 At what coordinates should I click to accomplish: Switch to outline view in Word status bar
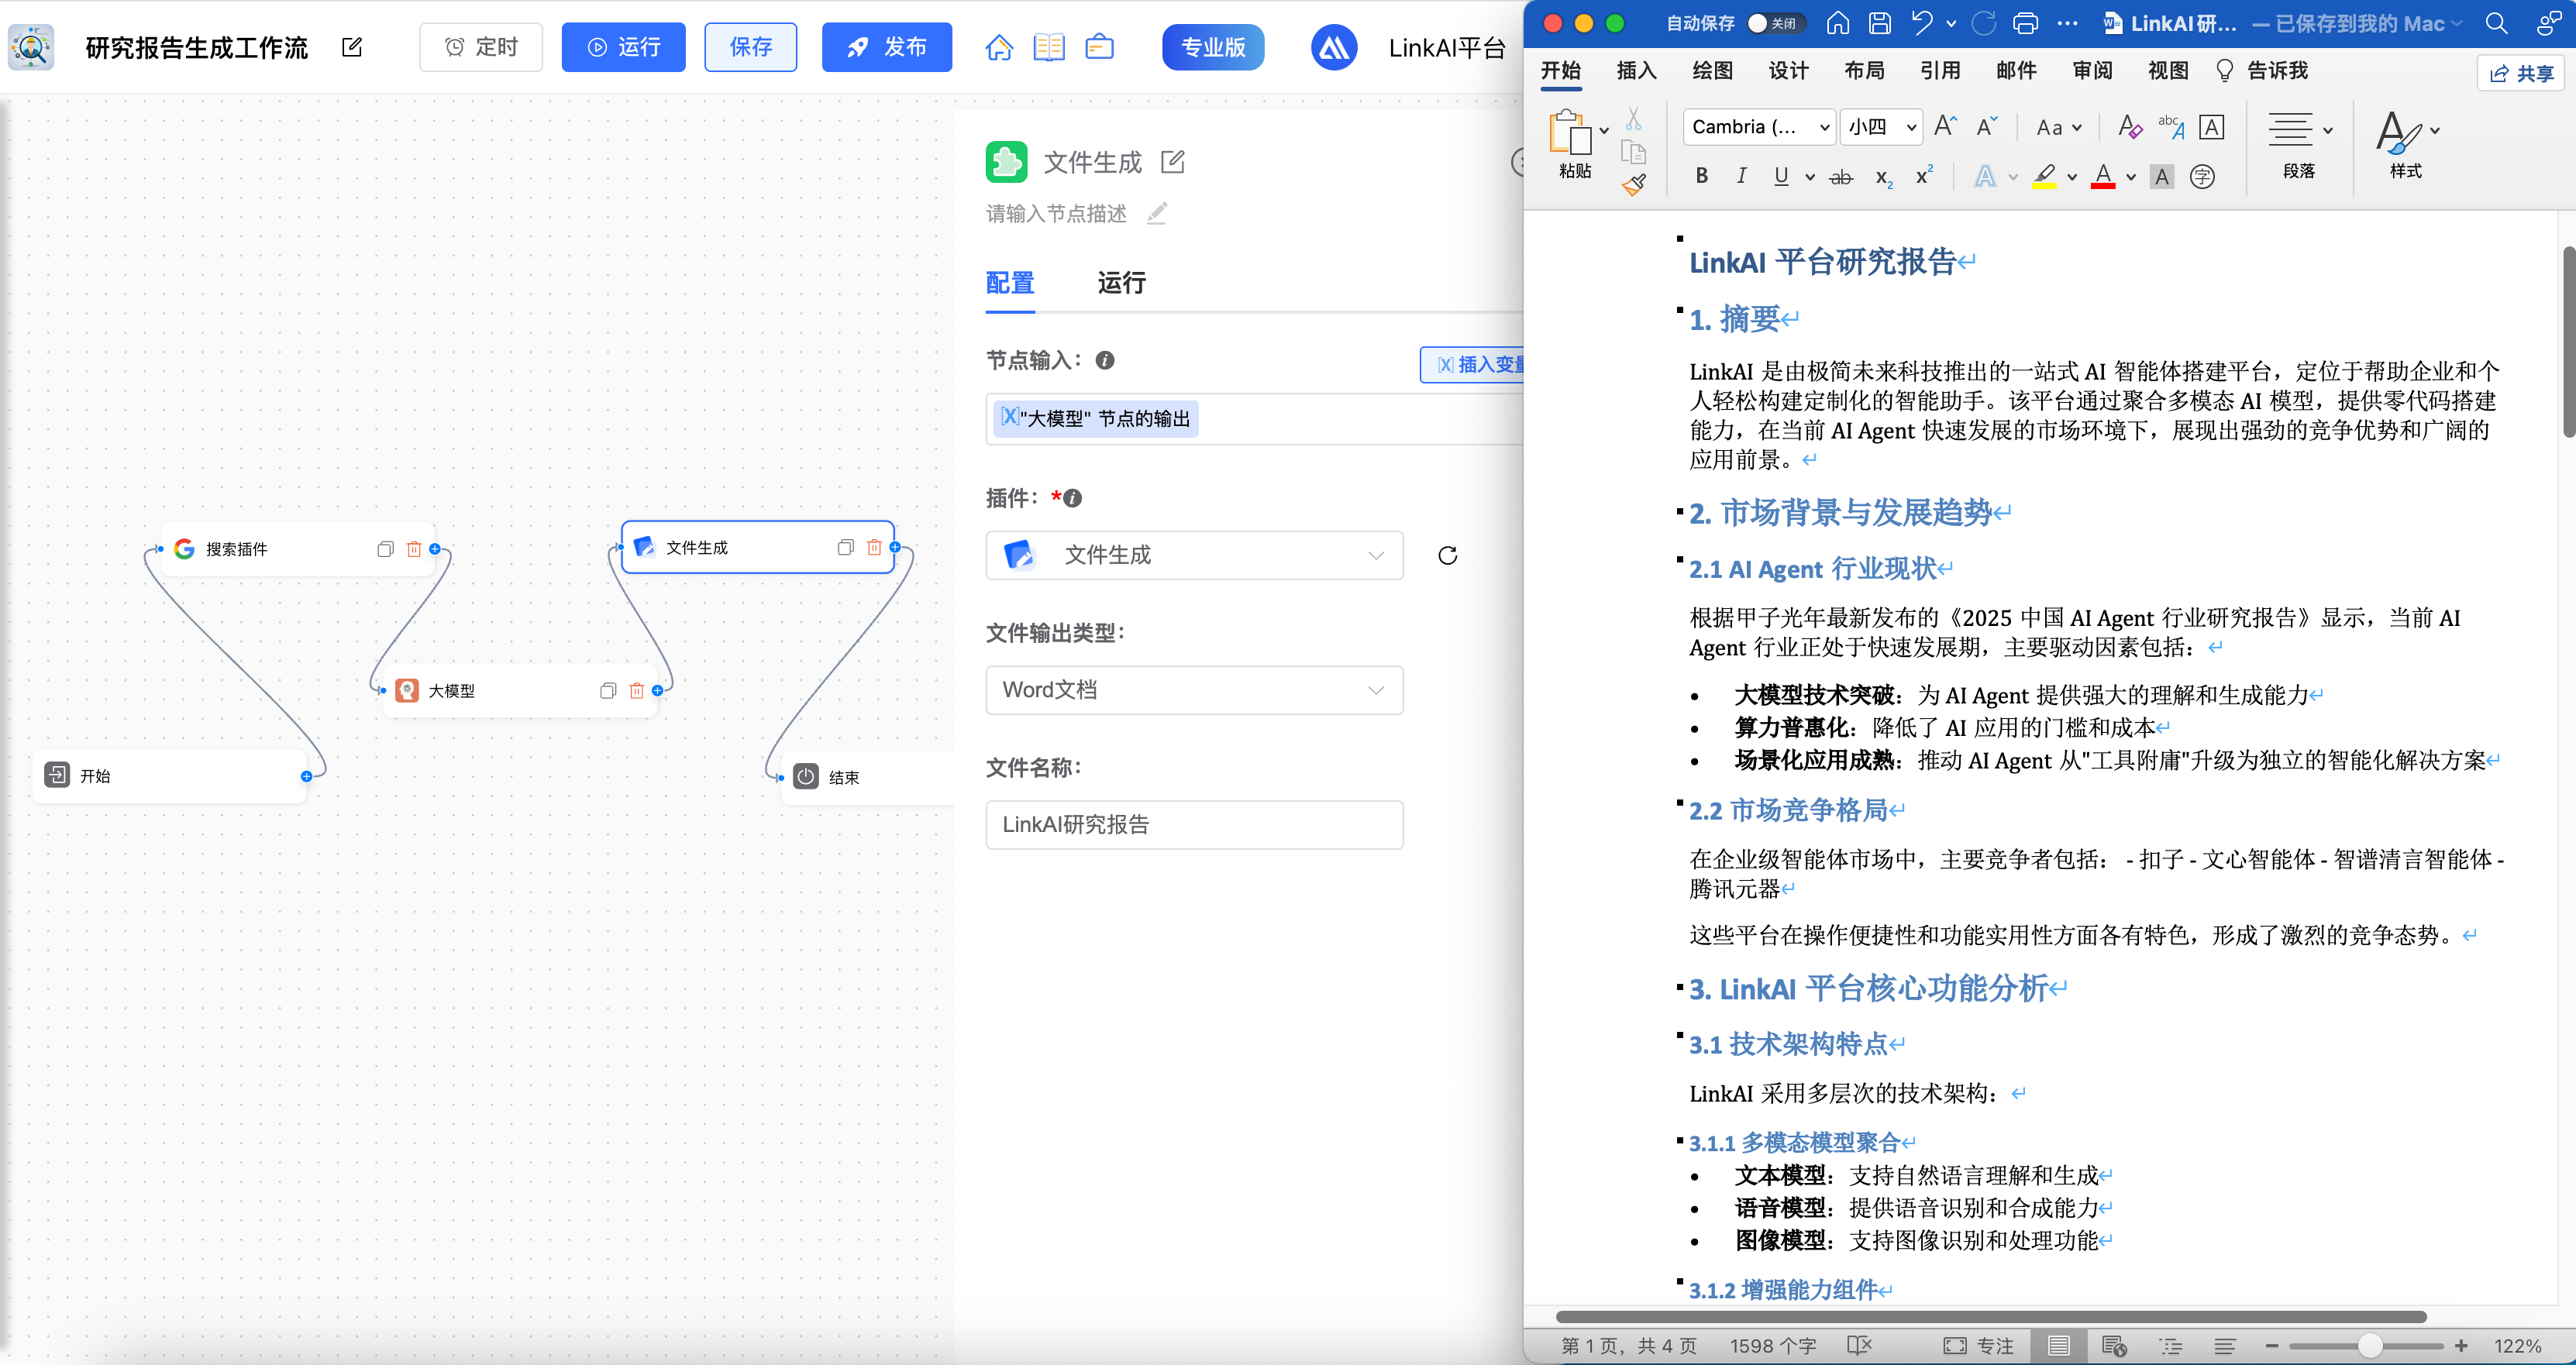[x=2170, y=1346]
